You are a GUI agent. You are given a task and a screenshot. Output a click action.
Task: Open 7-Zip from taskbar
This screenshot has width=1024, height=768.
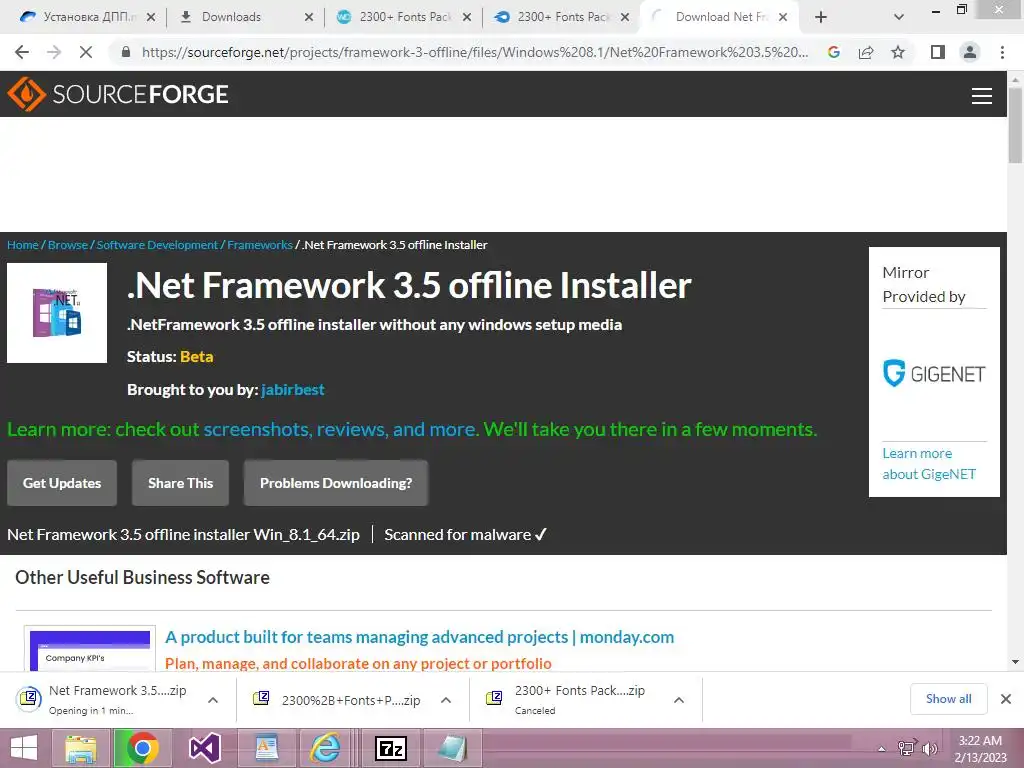point(391,748)
